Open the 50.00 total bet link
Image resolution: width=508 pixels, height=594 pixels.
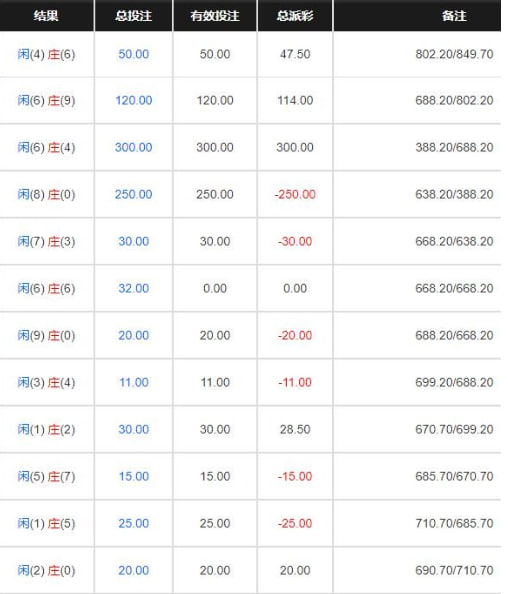click(x=134, y=54)
